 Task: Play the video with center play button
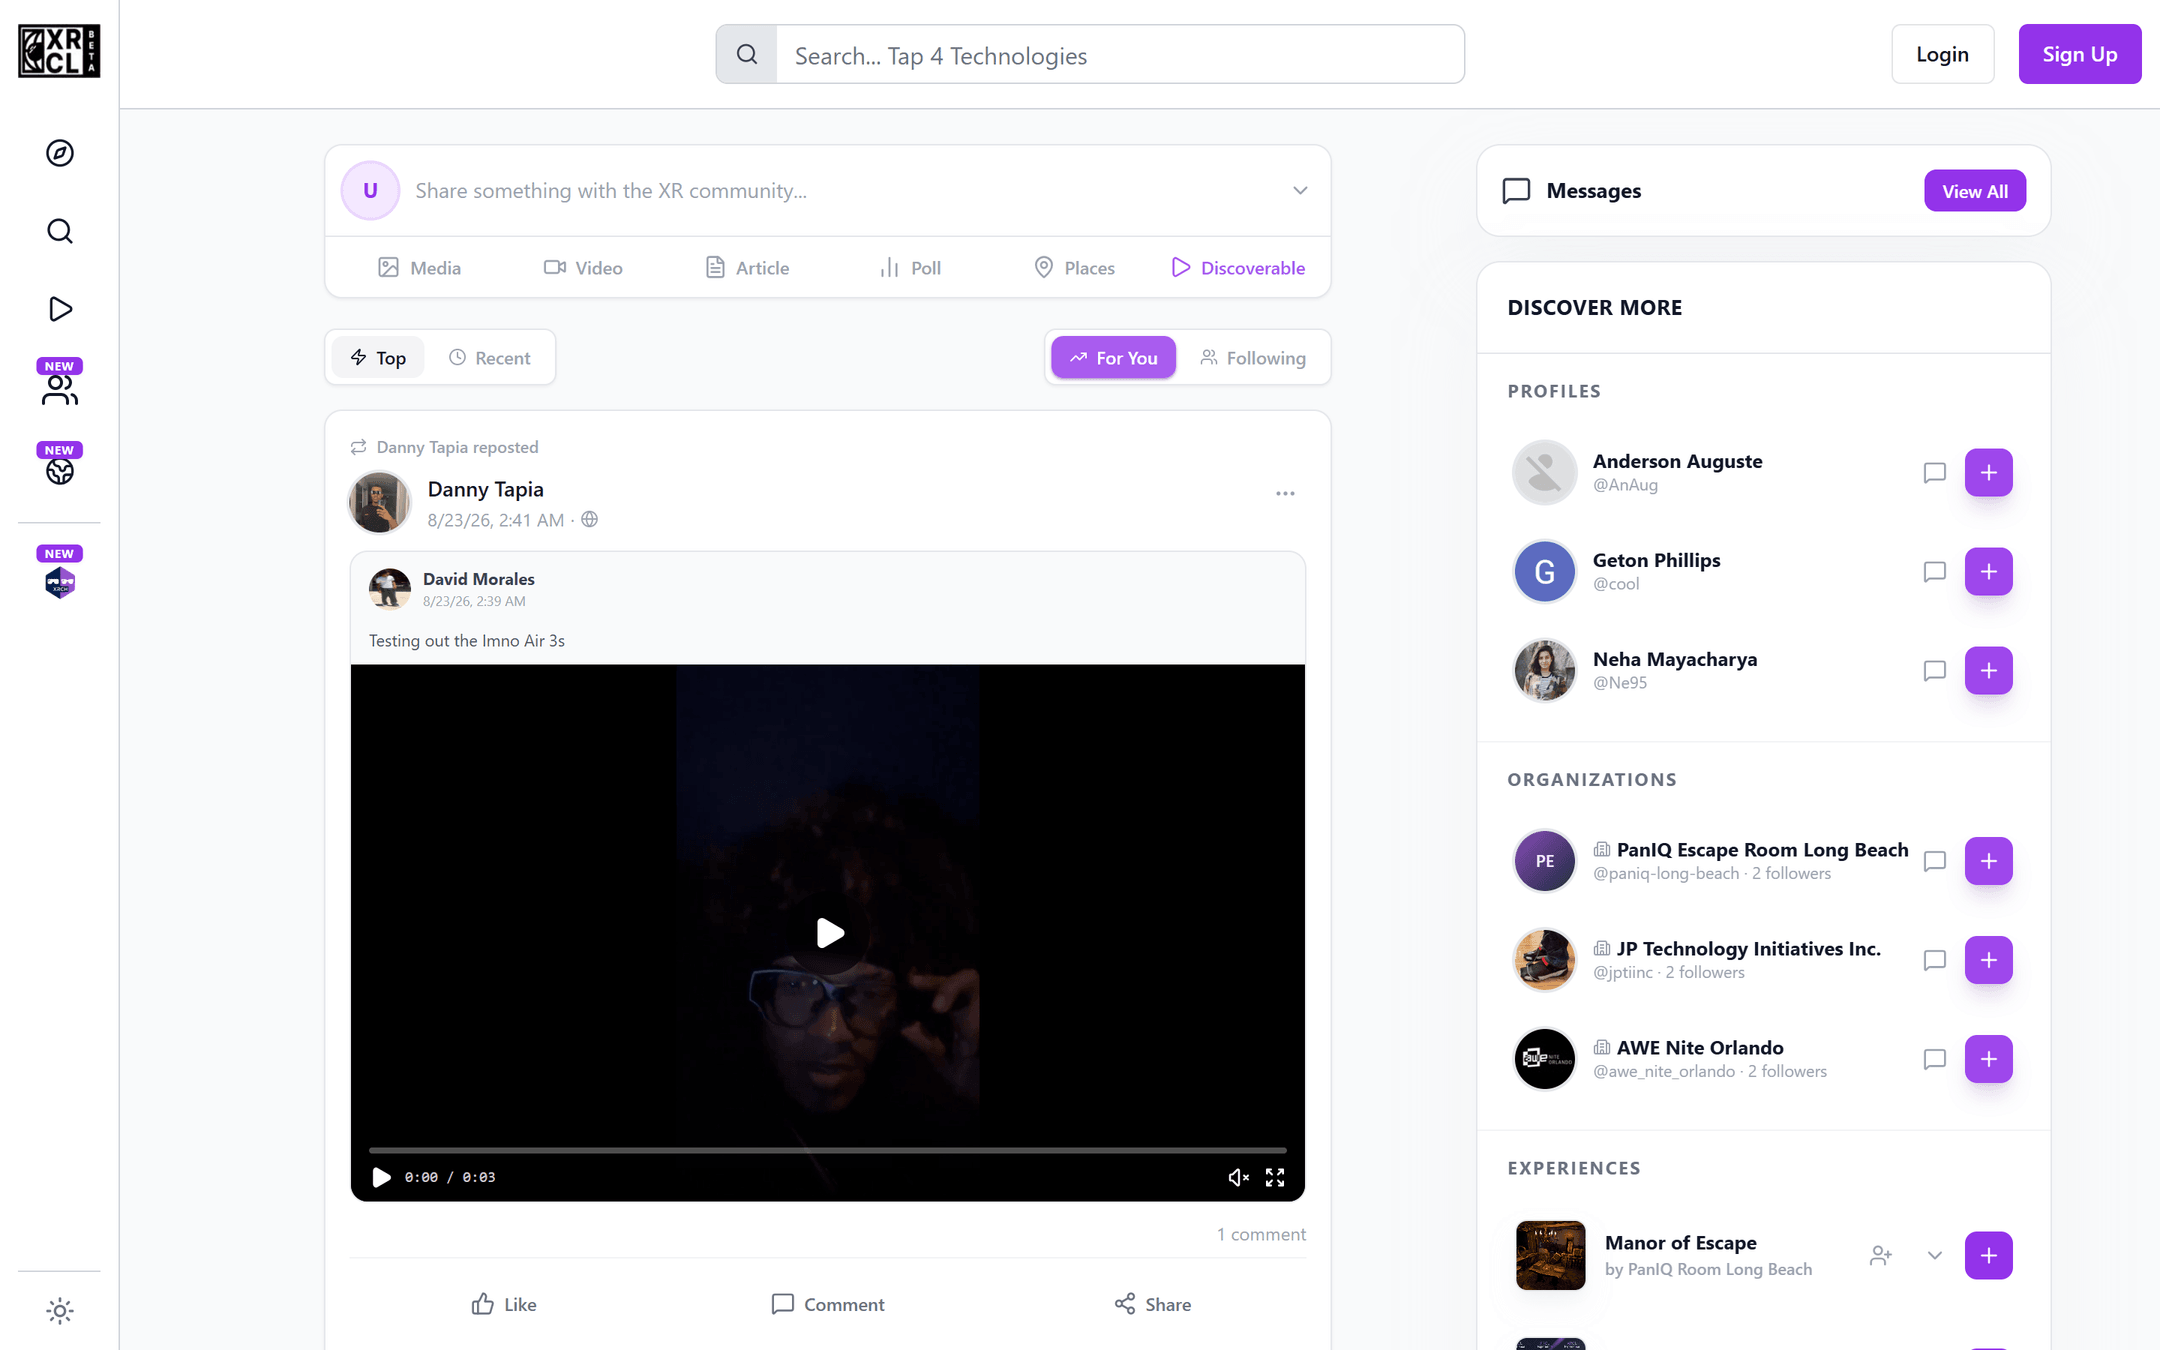coord(828,932)
